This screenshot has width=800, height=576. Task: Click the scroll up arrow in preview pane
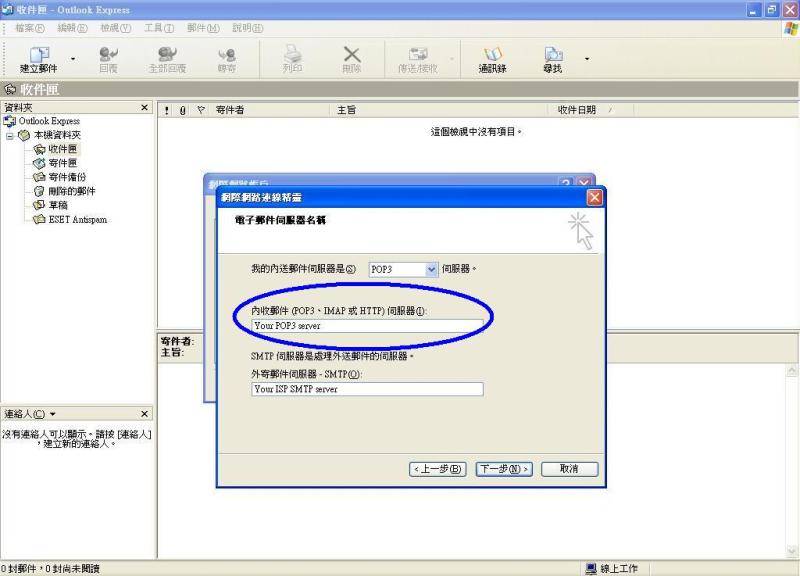pos(792,371)
